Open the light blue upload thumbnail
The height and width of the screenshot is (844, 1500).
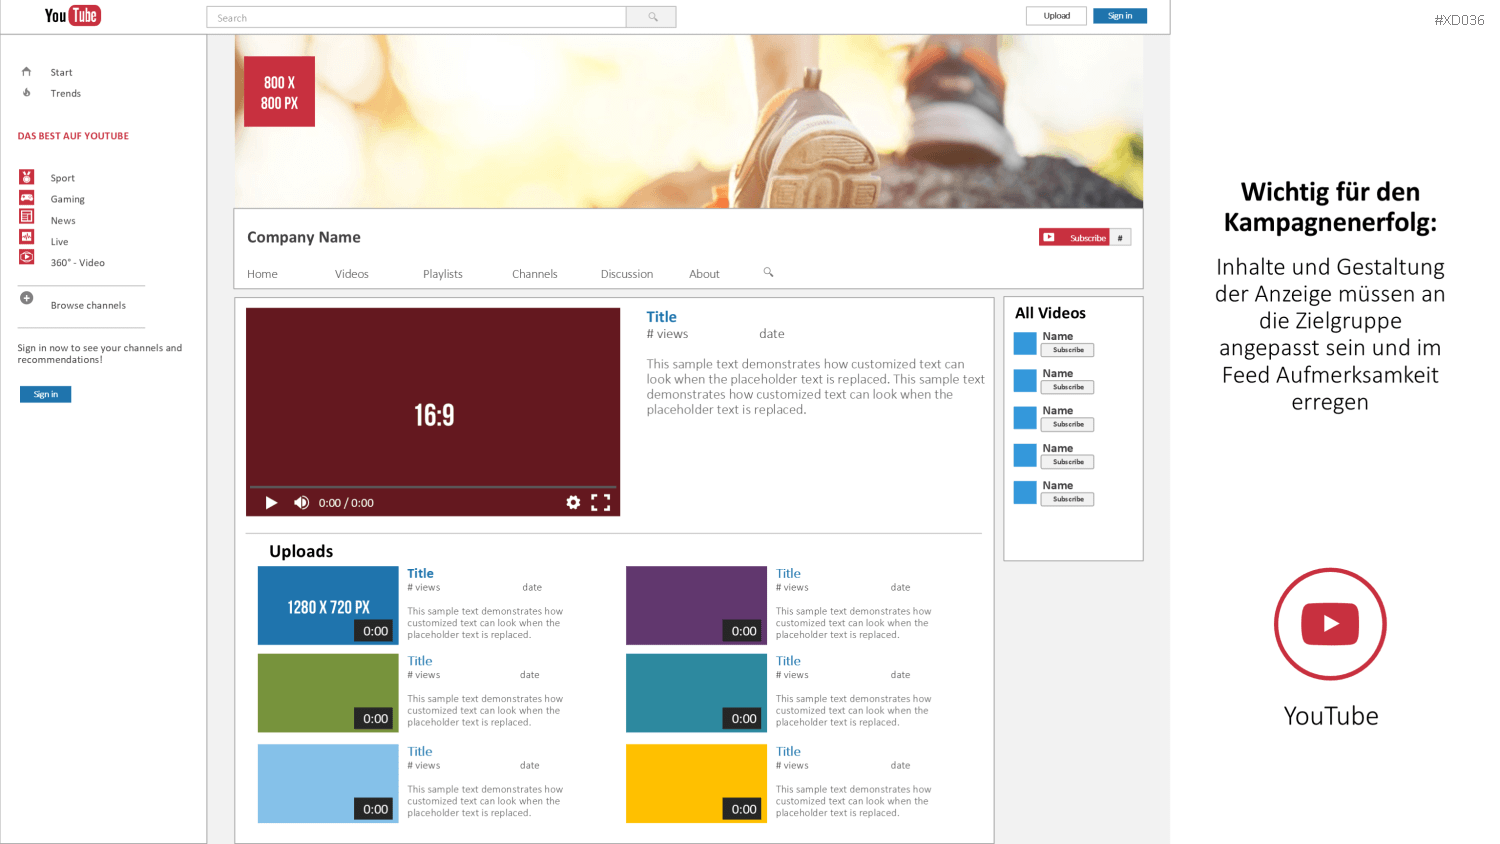[328, 783]
